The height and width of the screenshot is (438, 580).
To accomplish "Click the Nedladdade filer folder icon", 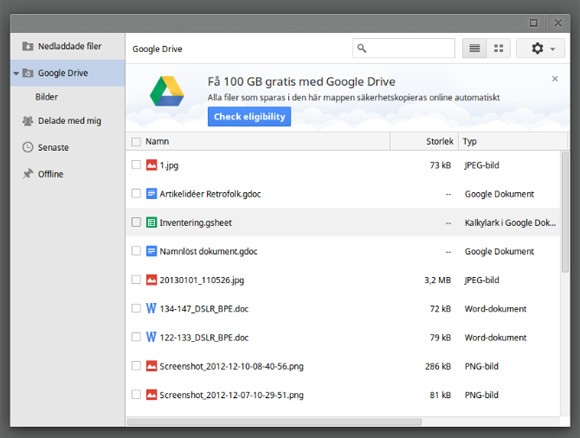I will (x=28, y=46).
